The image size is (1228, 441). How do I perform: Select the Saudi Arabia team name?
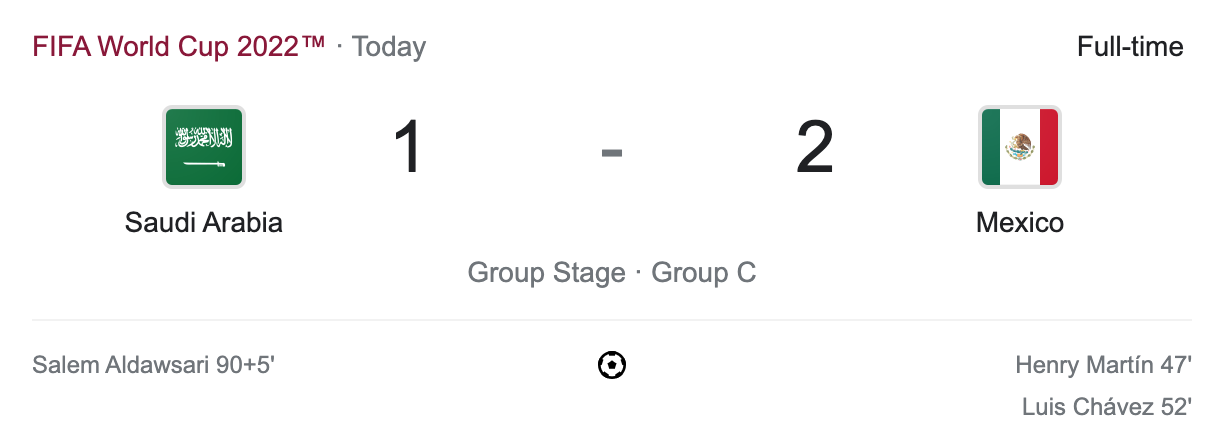[x=204, y=222]
